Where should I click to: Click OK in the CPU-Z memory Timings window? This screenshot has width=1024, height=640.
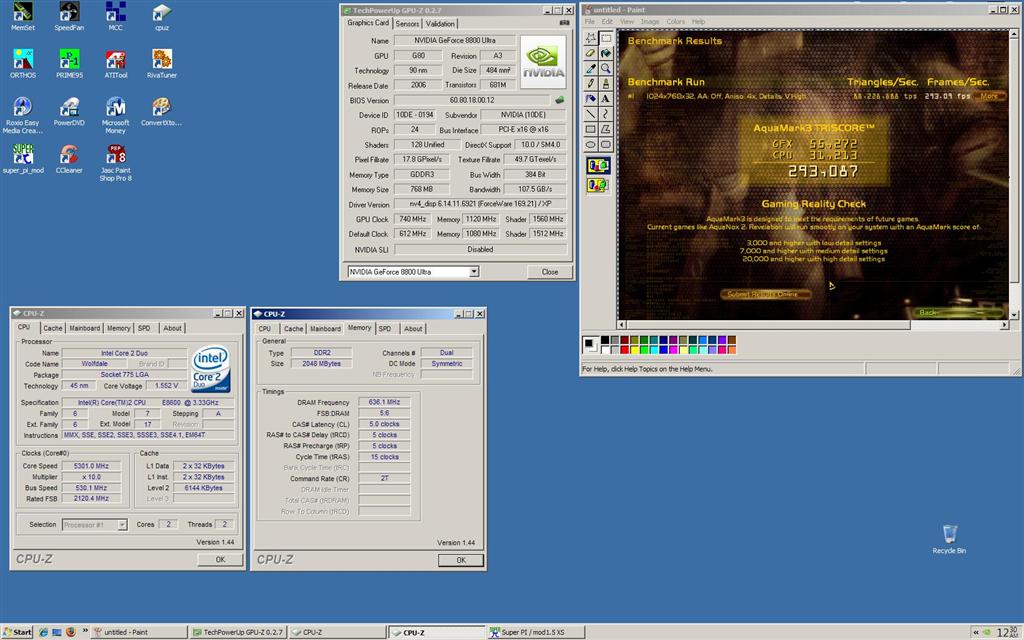tap(461, 560)
